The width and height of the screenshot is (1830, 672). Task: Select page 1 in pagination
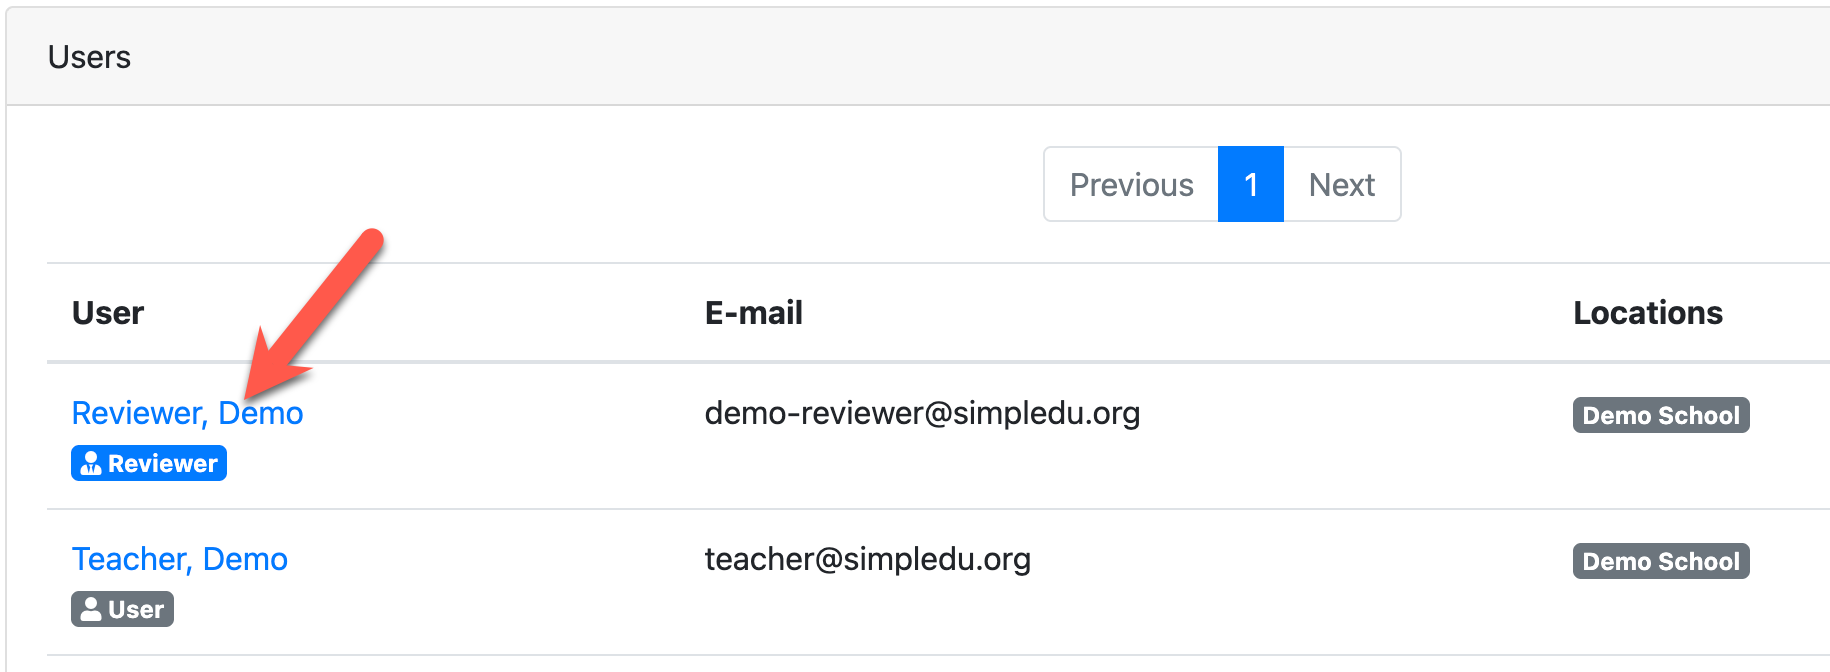[x=1250, y=185]
